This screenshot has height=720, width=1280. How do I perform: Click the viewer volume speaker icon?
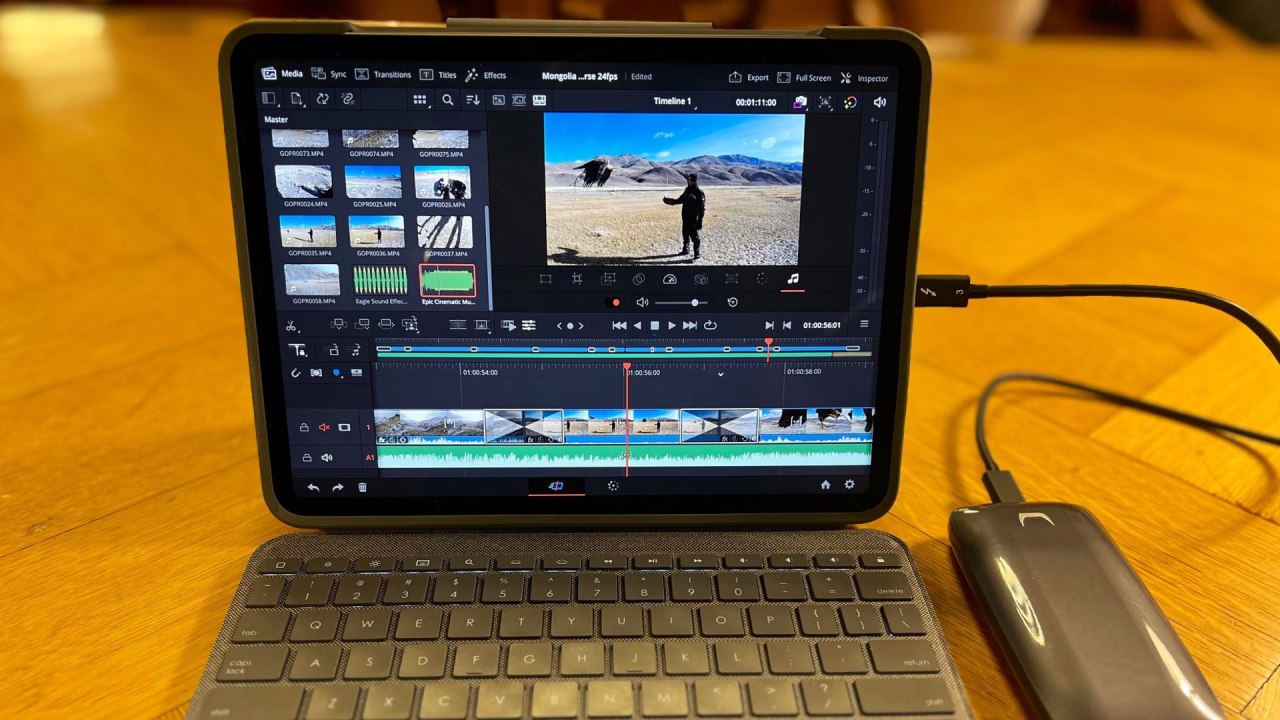(x=642, y=302)
